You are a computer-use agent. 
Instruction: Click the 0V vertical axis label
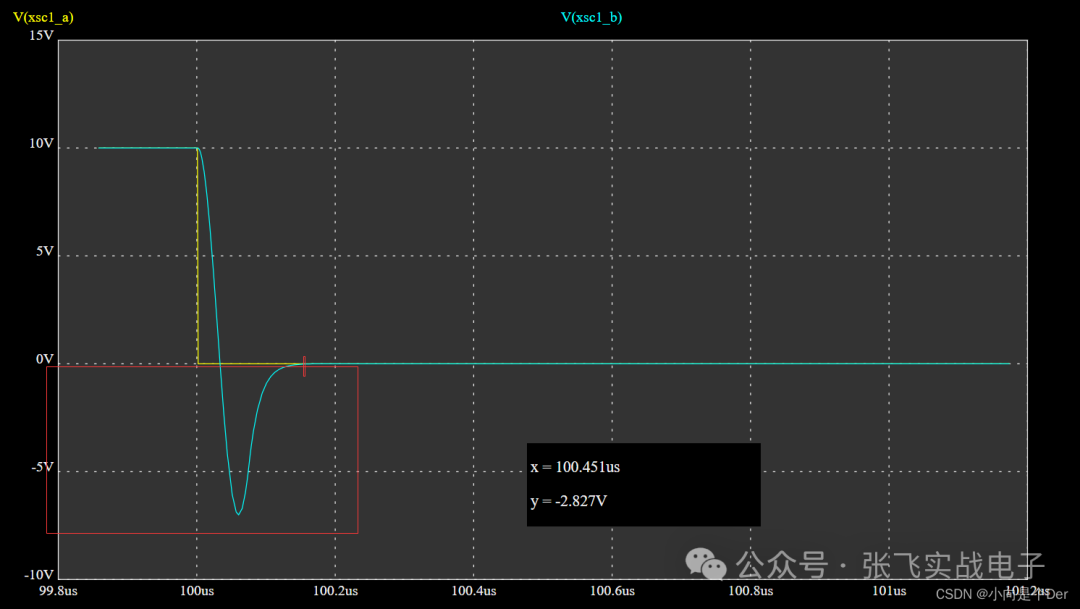tap(45, 359)
